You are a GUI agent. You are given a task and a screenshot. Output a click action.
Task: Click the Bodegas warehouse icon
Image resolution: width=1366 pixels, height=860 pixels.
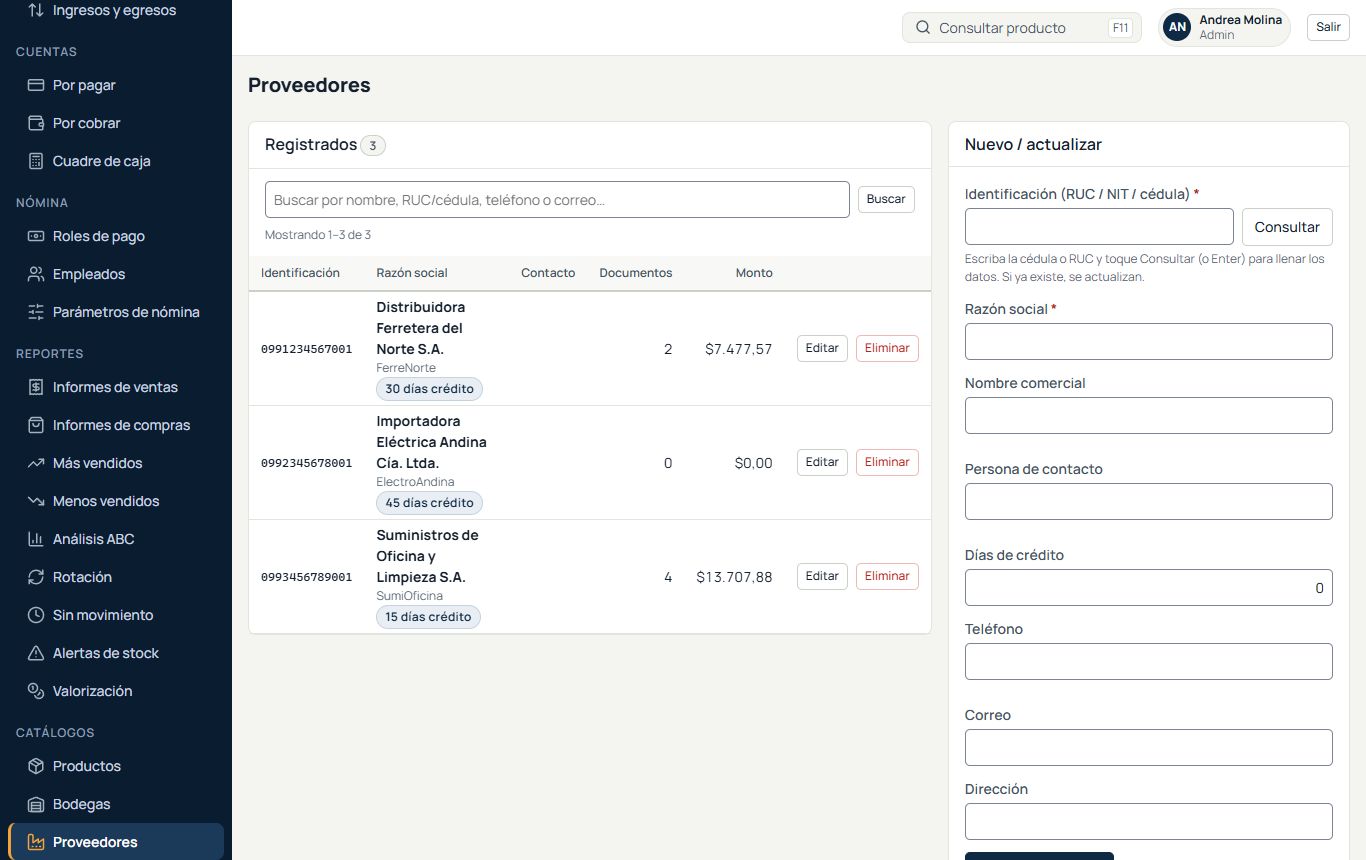[36, 804]
